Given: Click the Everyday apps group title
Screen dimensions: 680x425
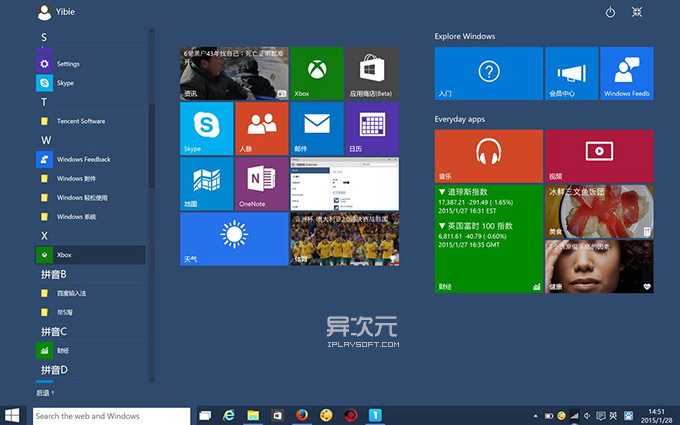Looking at the screenshot, I should tap(460, 119).
